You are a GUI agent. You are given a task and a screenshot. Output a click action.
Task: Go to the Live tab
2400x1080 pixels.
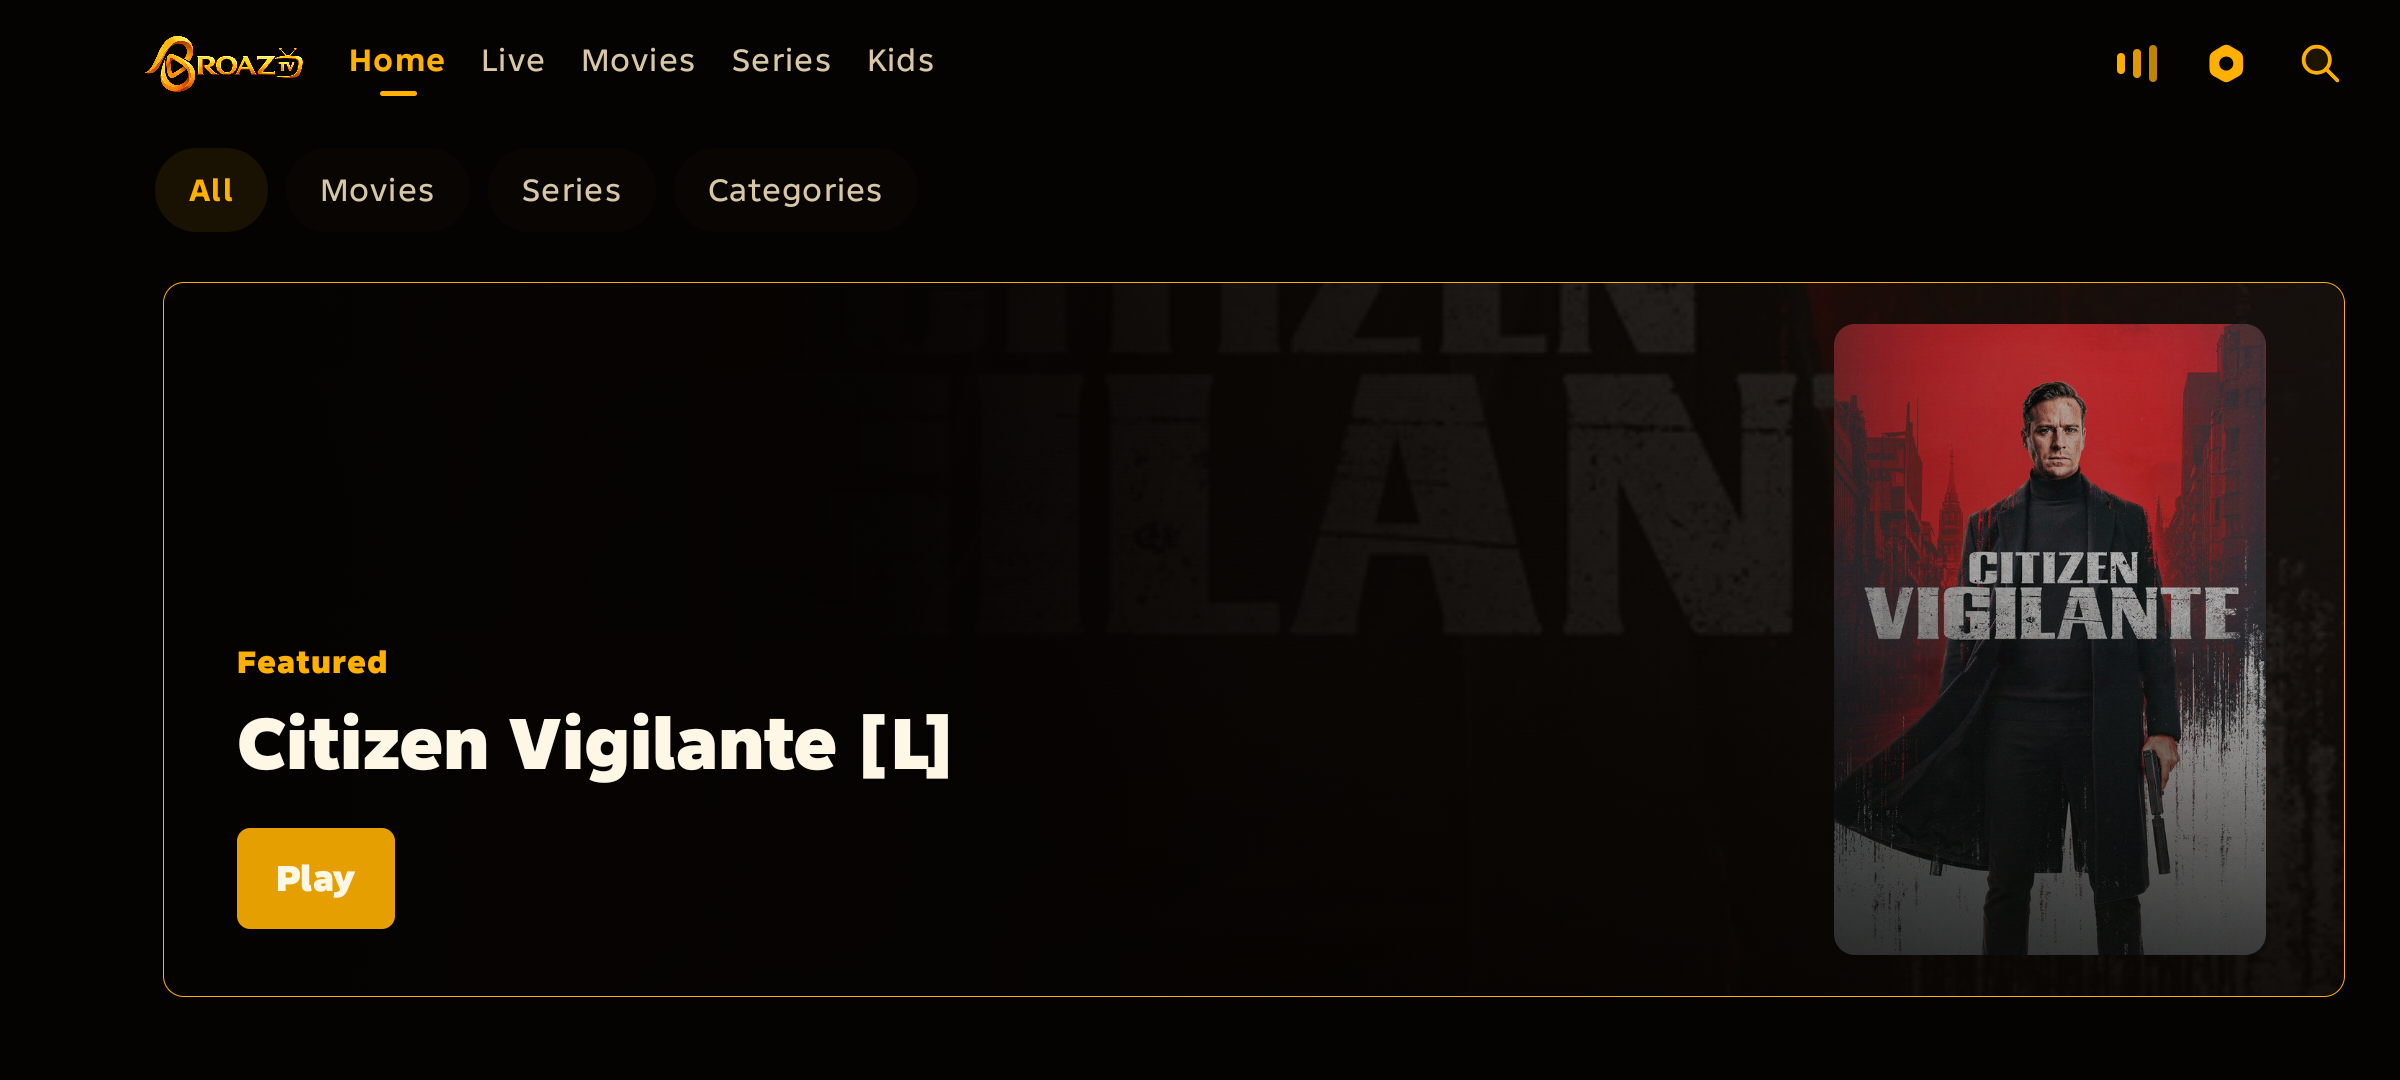tap(513, 61)
